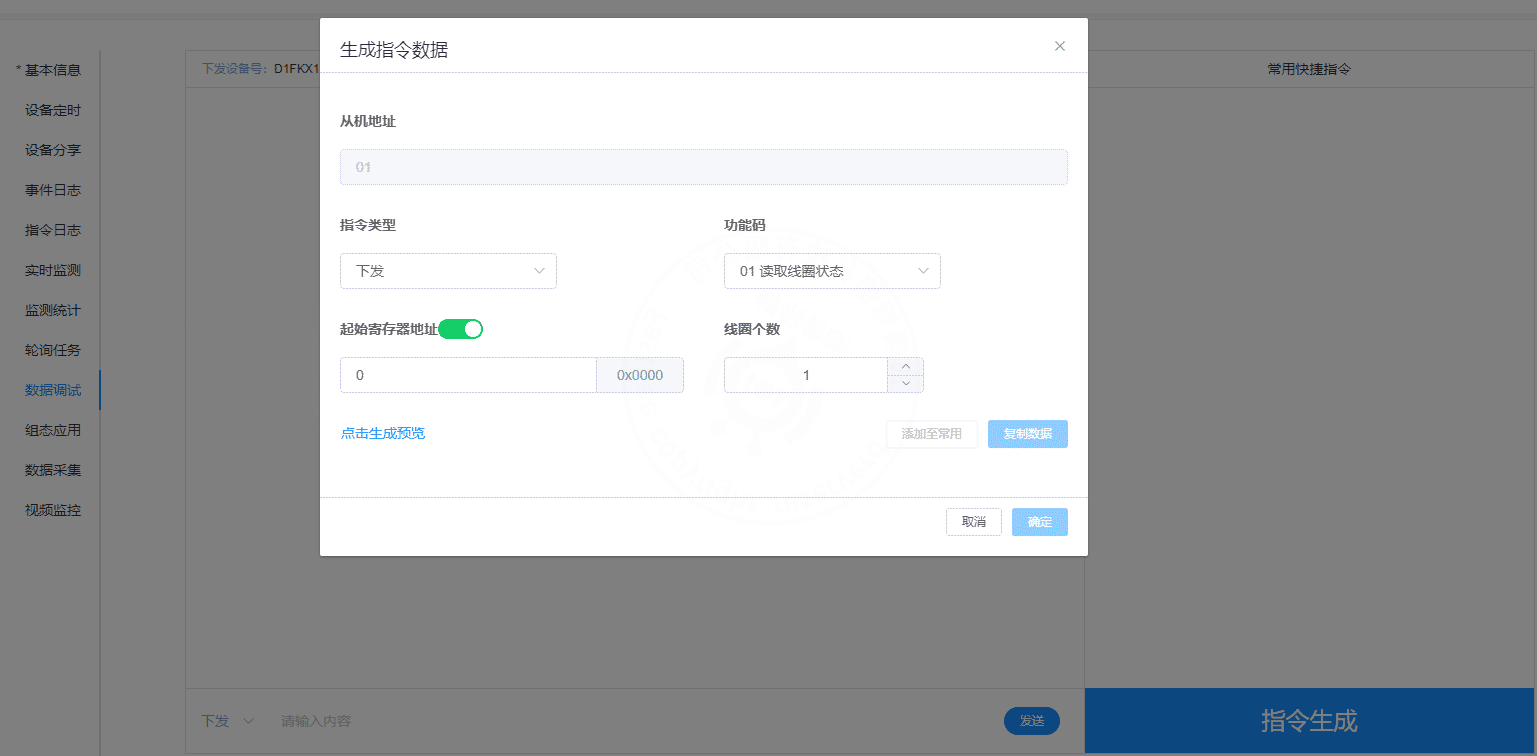
Task: Switch to 指令日志 in the sidebar
Action: 53,230
